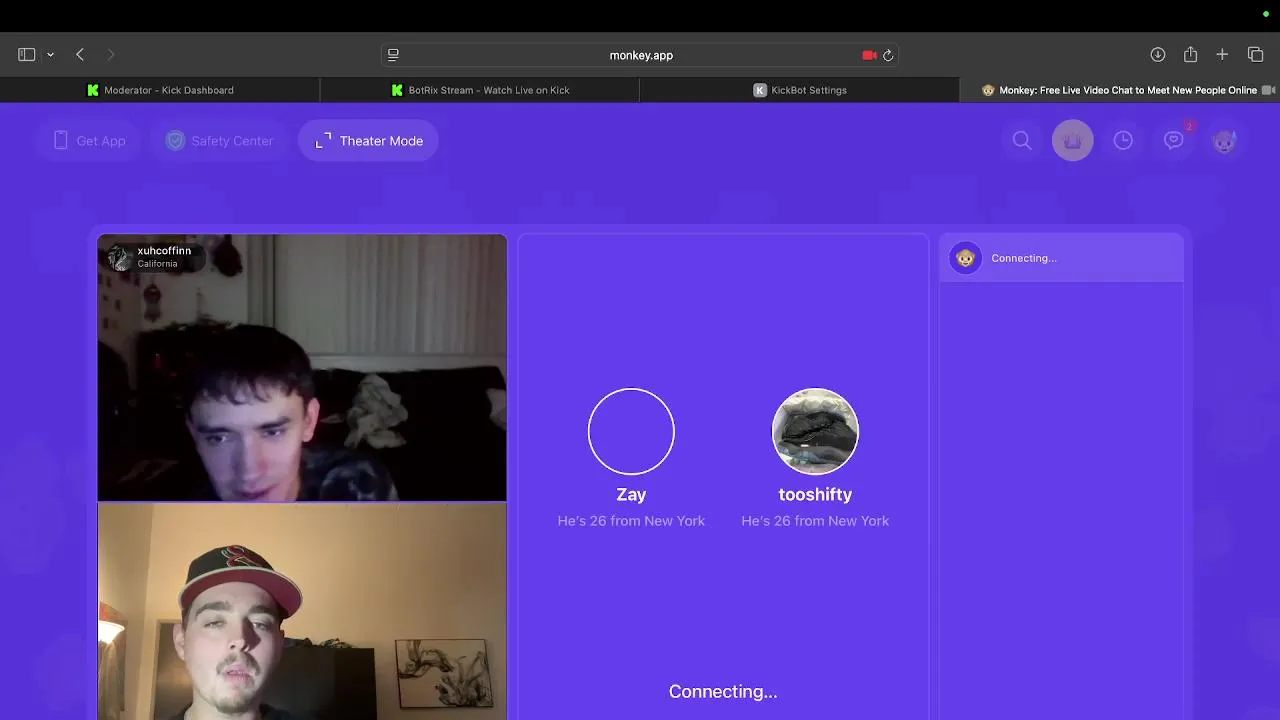Click the green indicator dot in menu bar
The width and height of the screenshot is (1280, 720).
coord(1265,14)
